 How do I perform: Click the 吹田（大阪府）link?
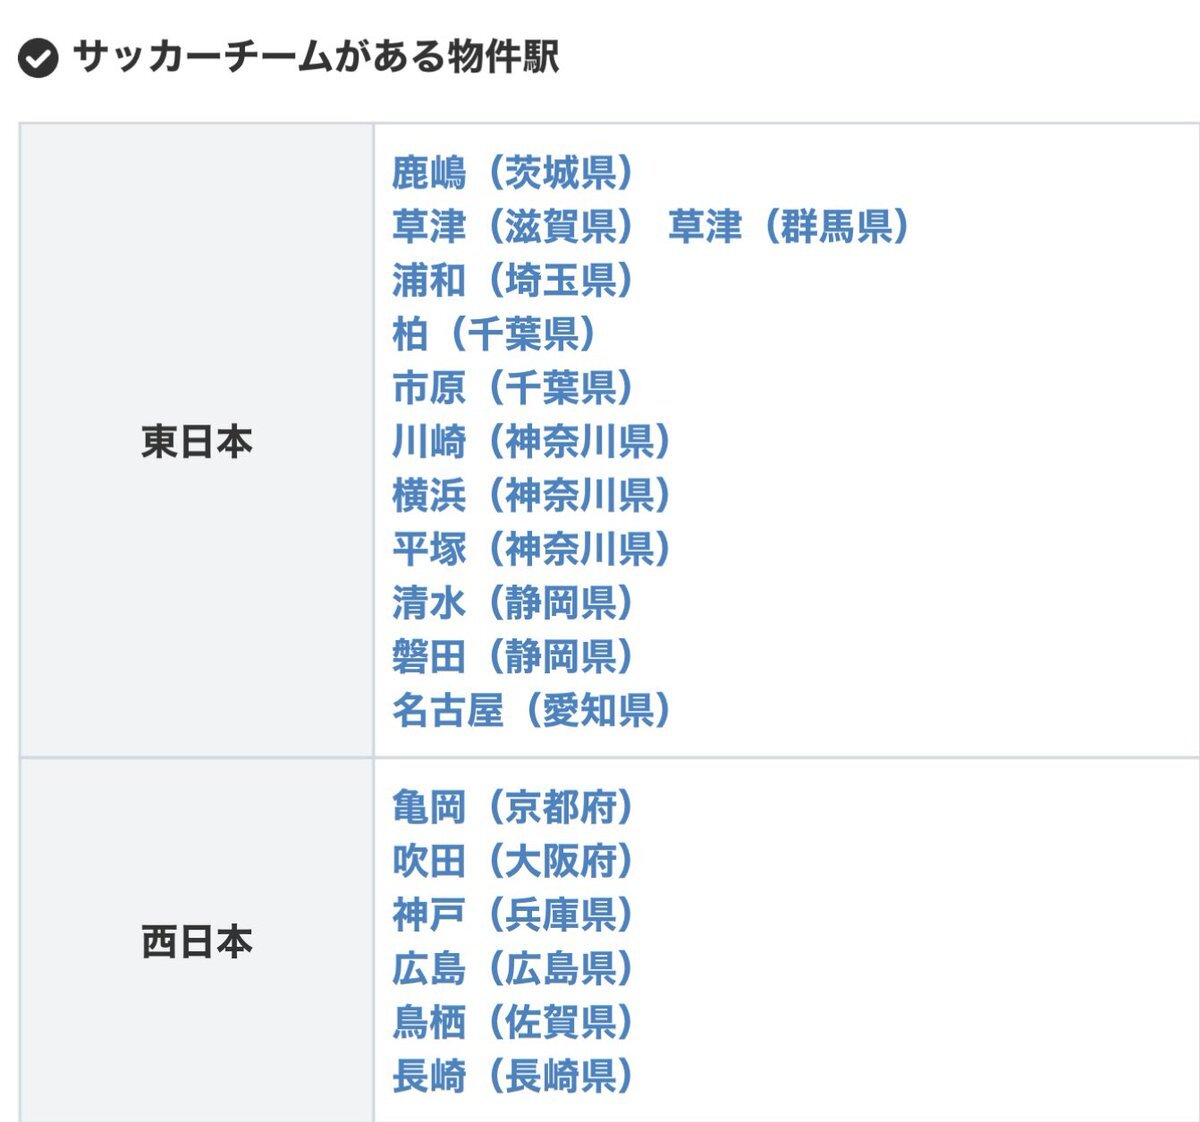click(512, 861)
